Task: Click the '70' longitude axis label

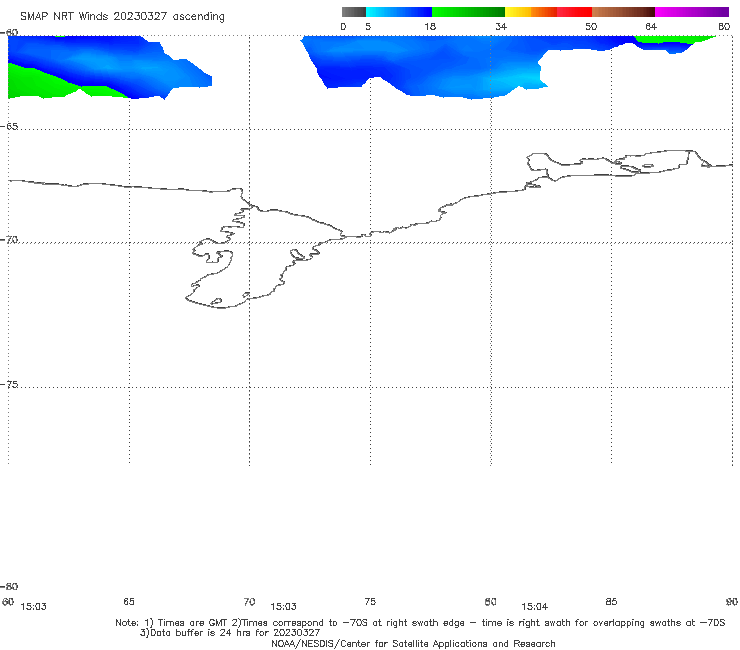Action: (x=249, y=602)
